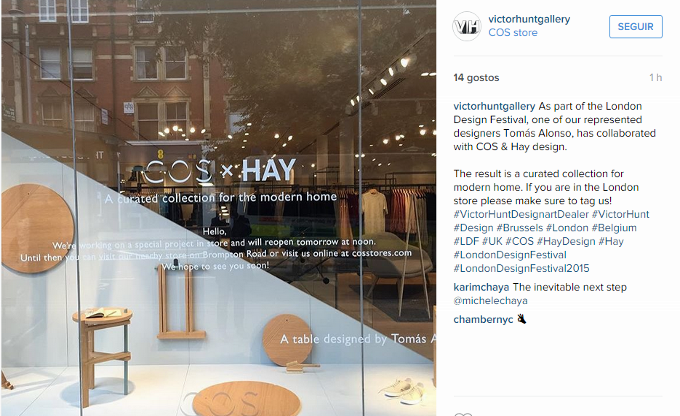680x416 pixels.
Task: Open the #Brussels hashtag
Action: click(x=520, y=228)
